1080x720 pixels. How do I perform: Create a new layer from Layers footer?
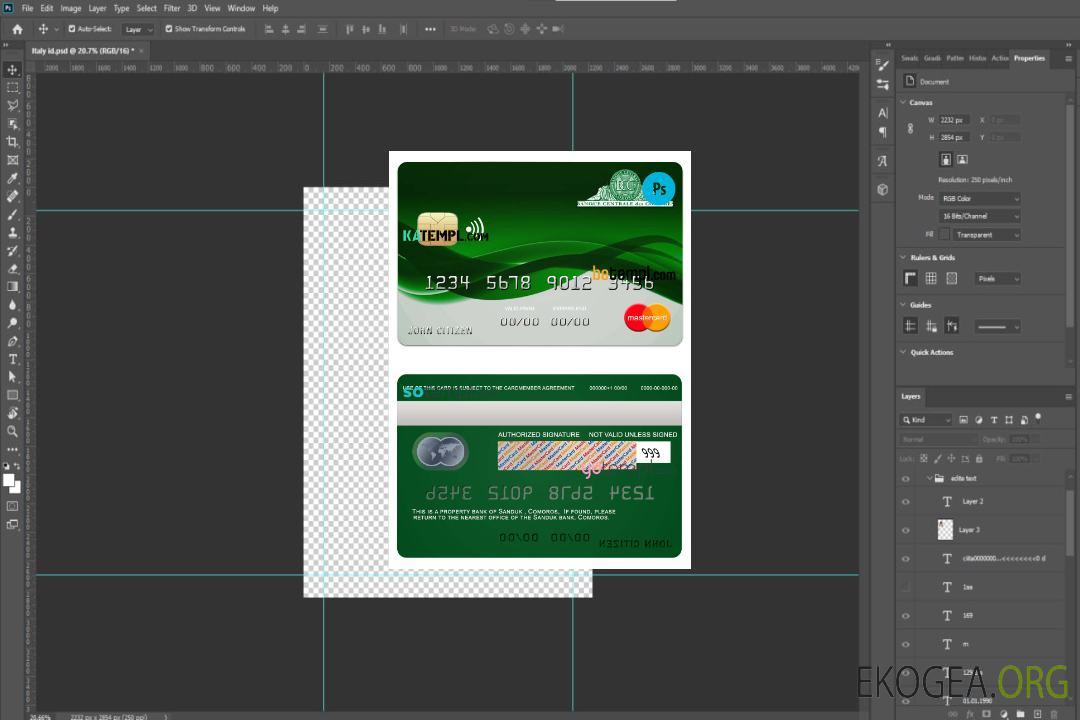click(1037, 714)
